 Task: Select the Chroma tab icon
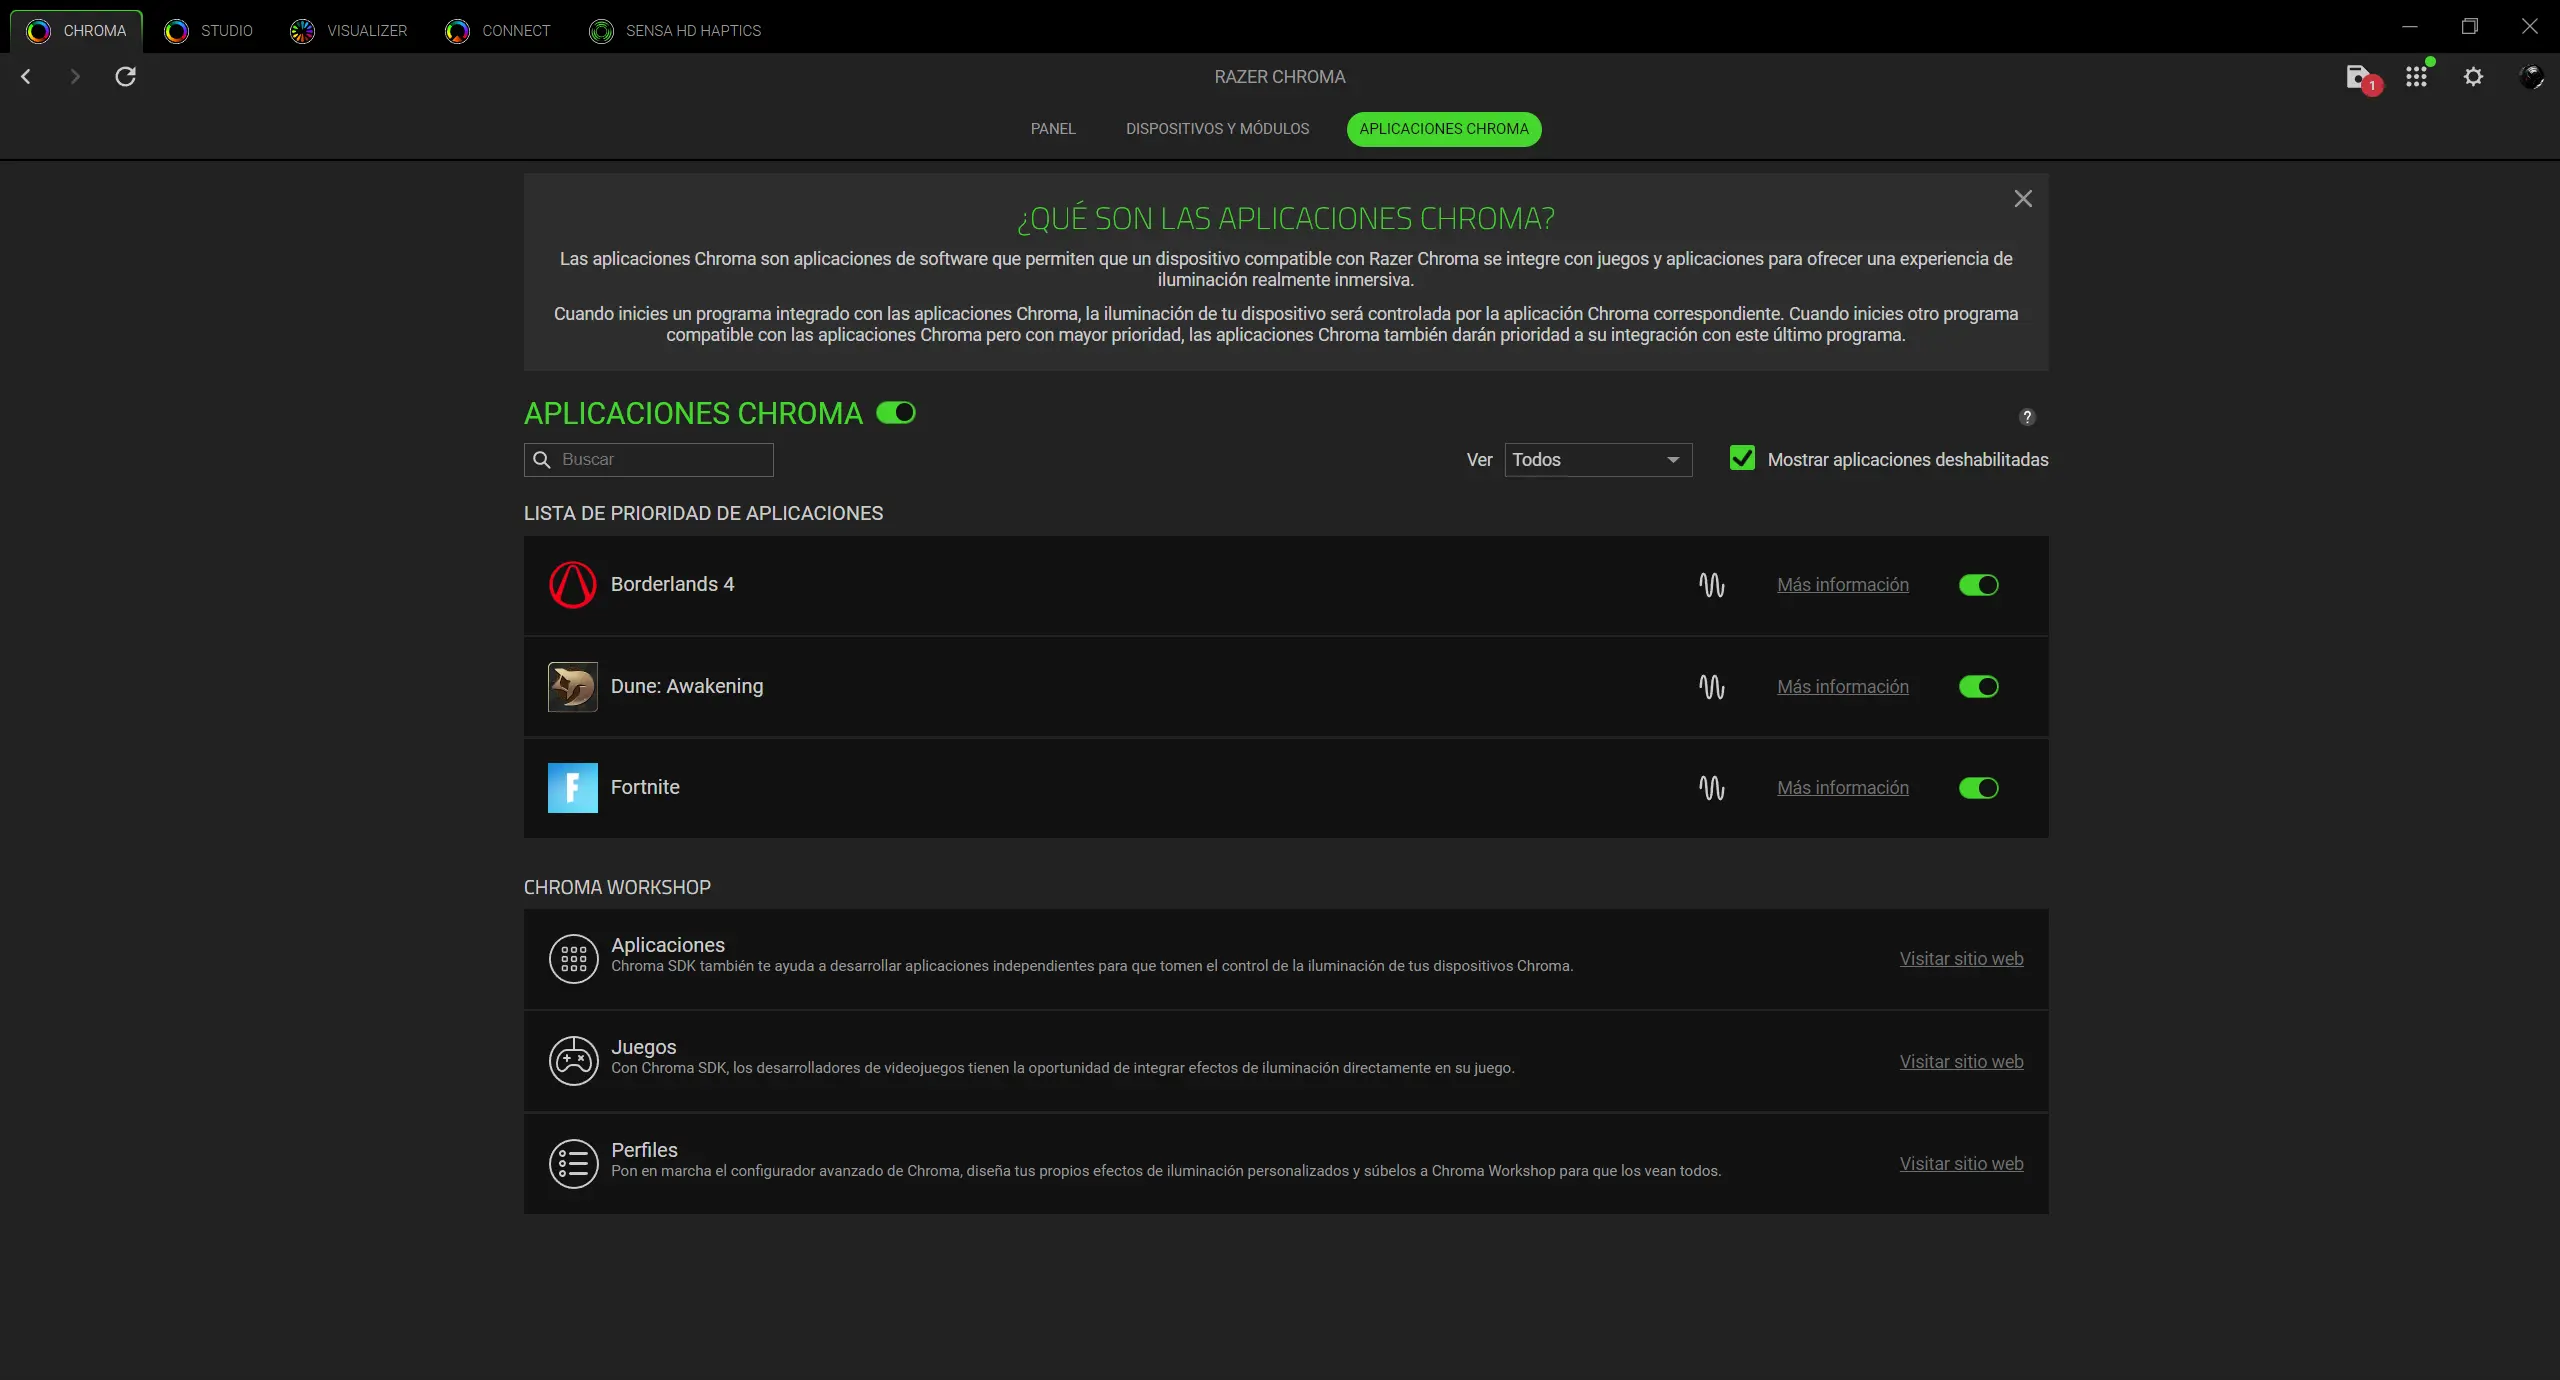[x=38, y=30]
